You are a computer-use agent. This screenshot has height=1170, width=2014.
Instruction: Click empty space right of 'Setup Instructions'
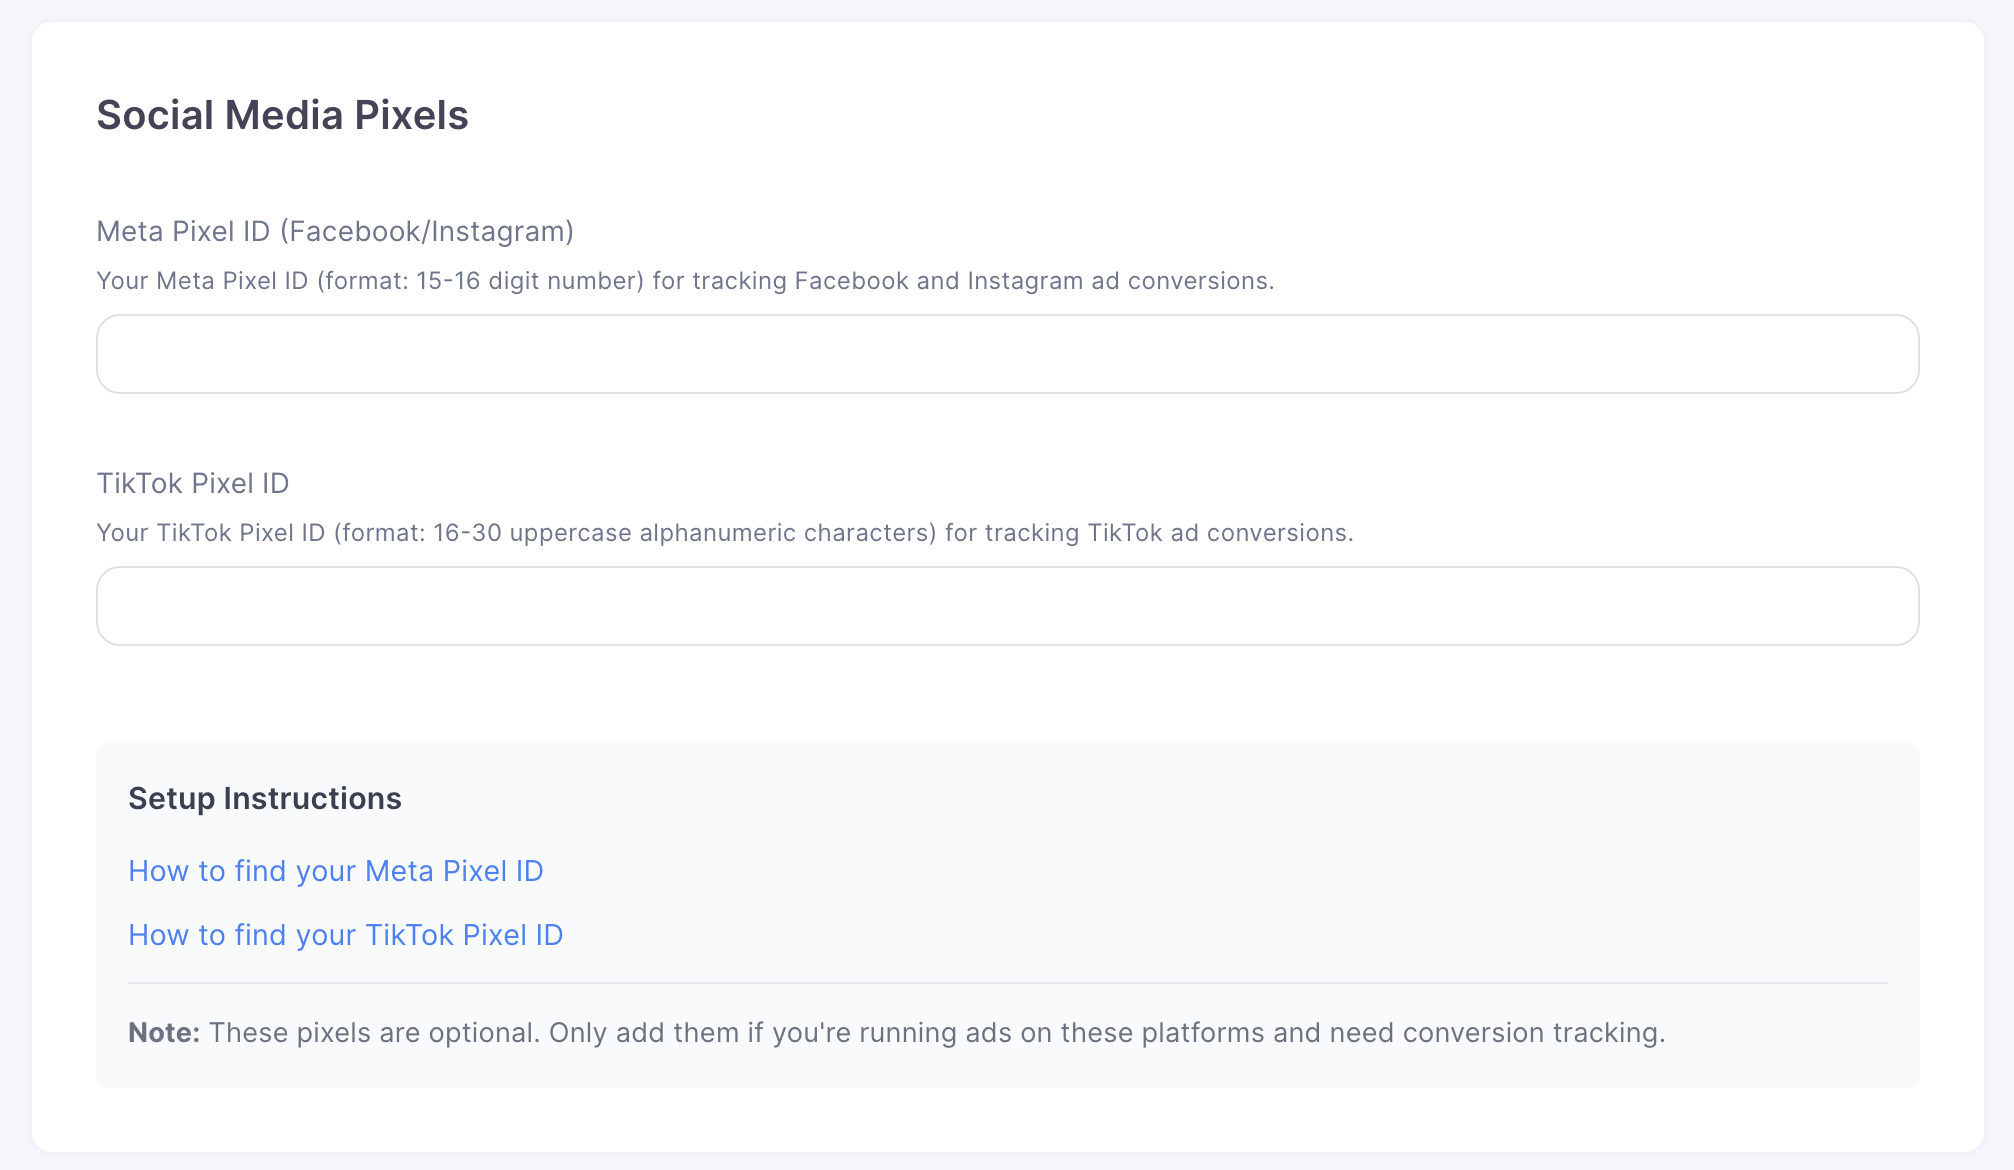[x=1100, y=798]
